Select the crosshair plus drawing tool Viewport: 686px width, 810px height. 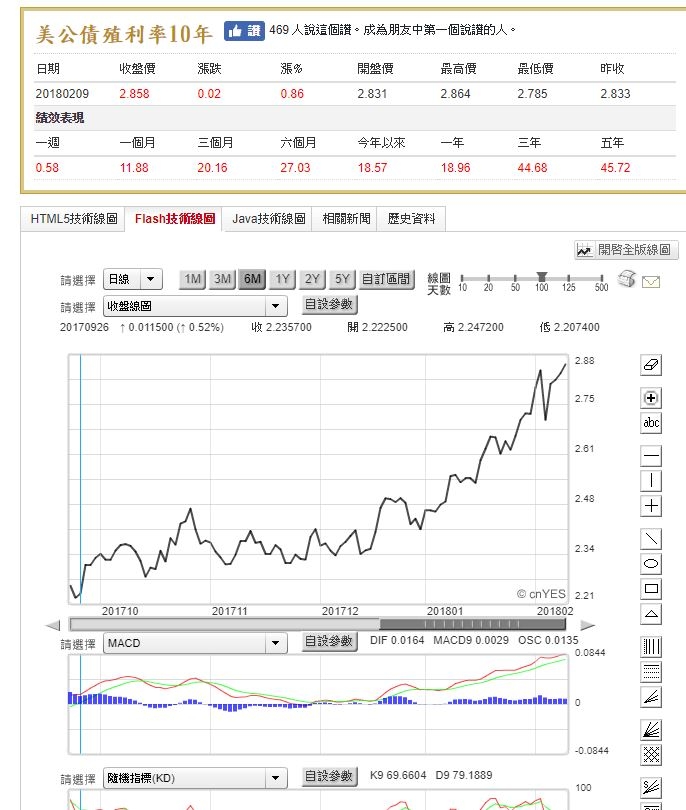click(651, 505)
